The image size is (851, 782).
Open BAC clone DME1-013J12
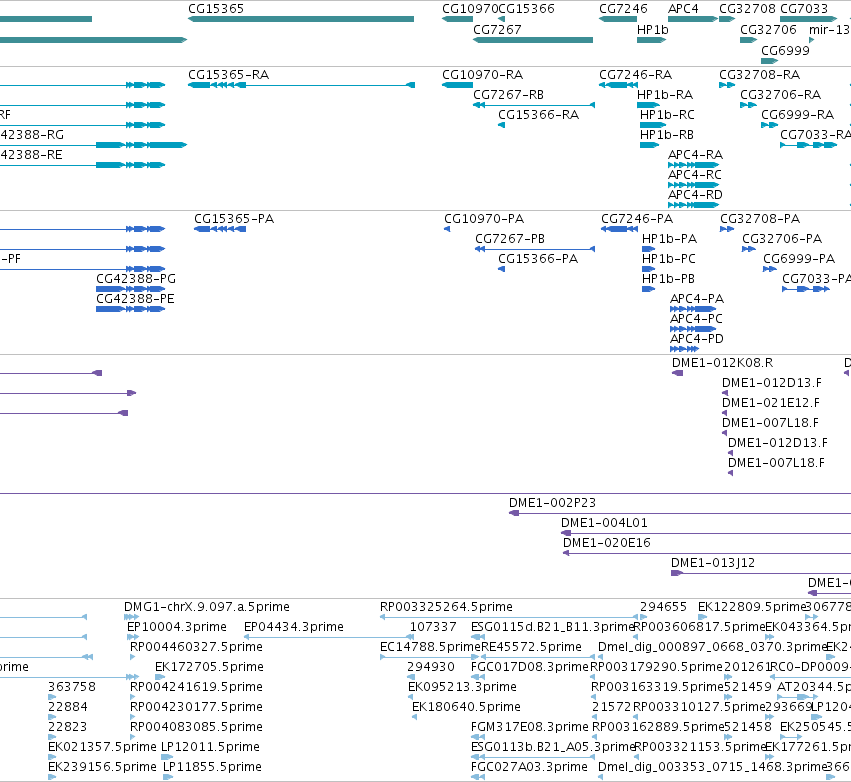(761, 573)
